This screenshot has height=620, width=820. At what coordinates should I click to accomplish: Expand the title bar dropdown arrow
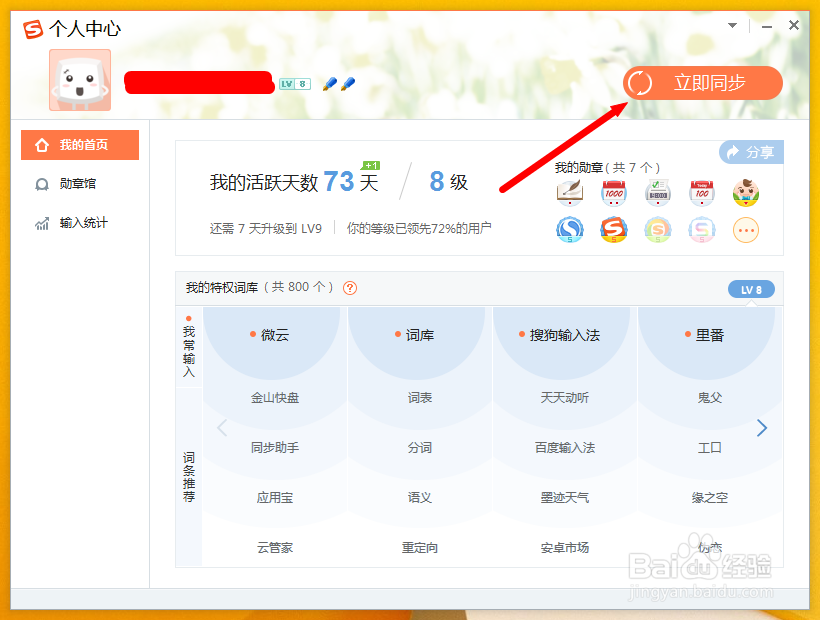(731, 25)
